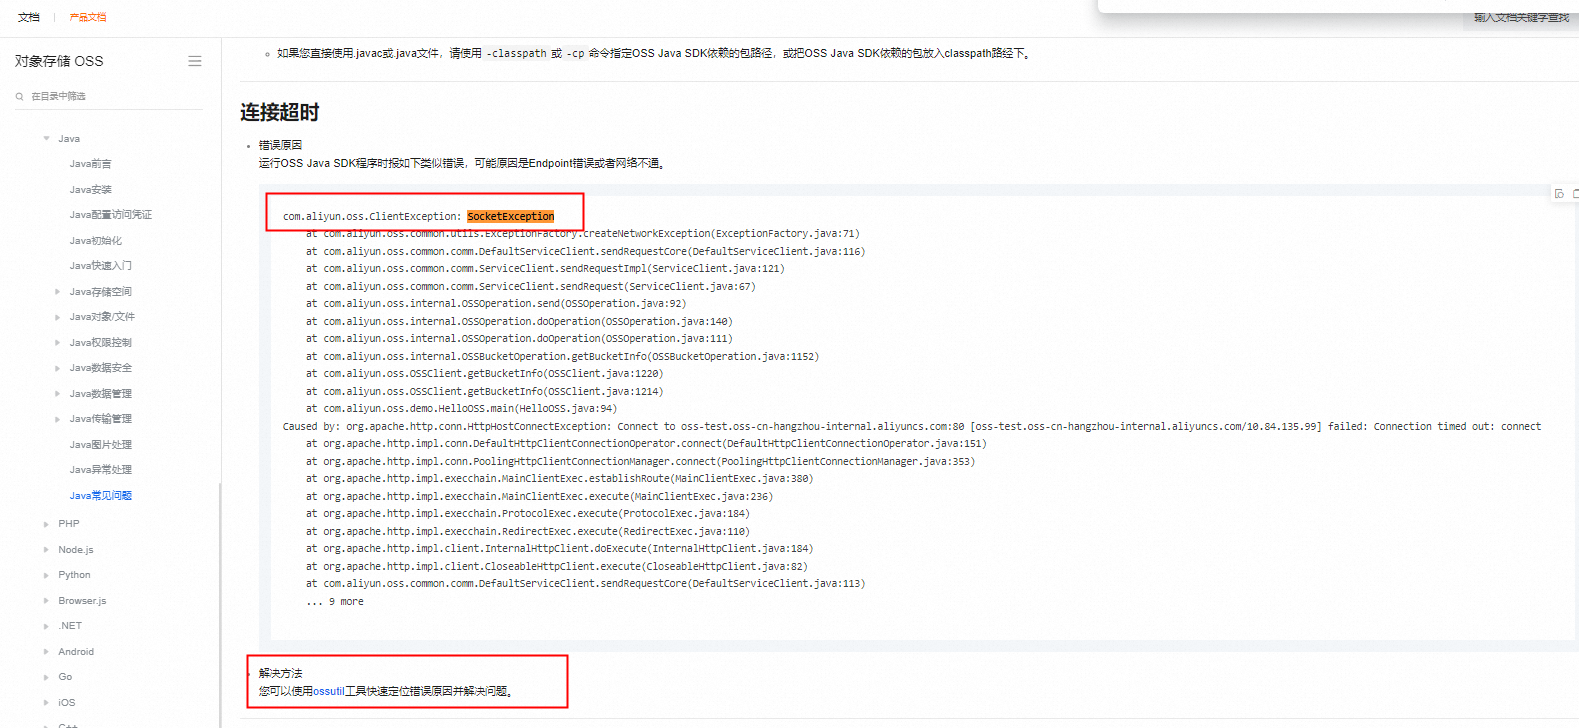Select Java对象/文件 in the tree

102,317
